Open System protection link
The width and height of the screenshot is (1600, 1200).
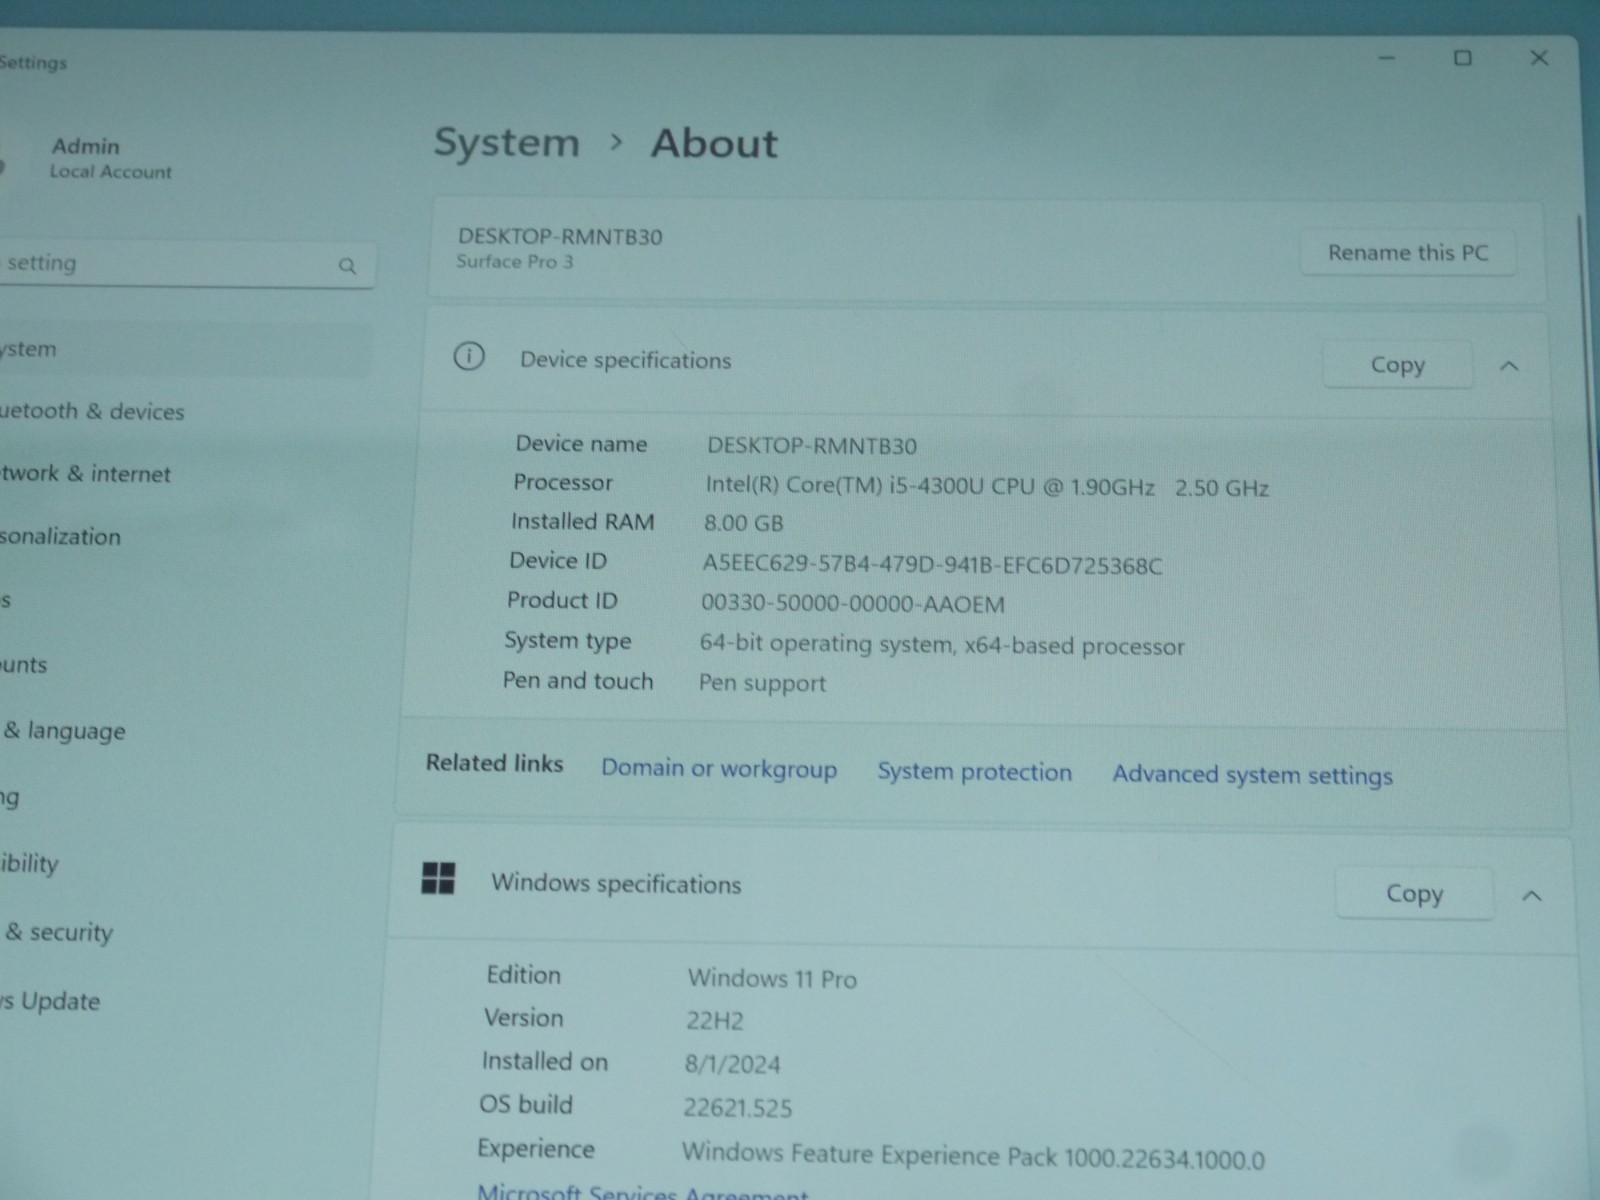coord(974,772)
